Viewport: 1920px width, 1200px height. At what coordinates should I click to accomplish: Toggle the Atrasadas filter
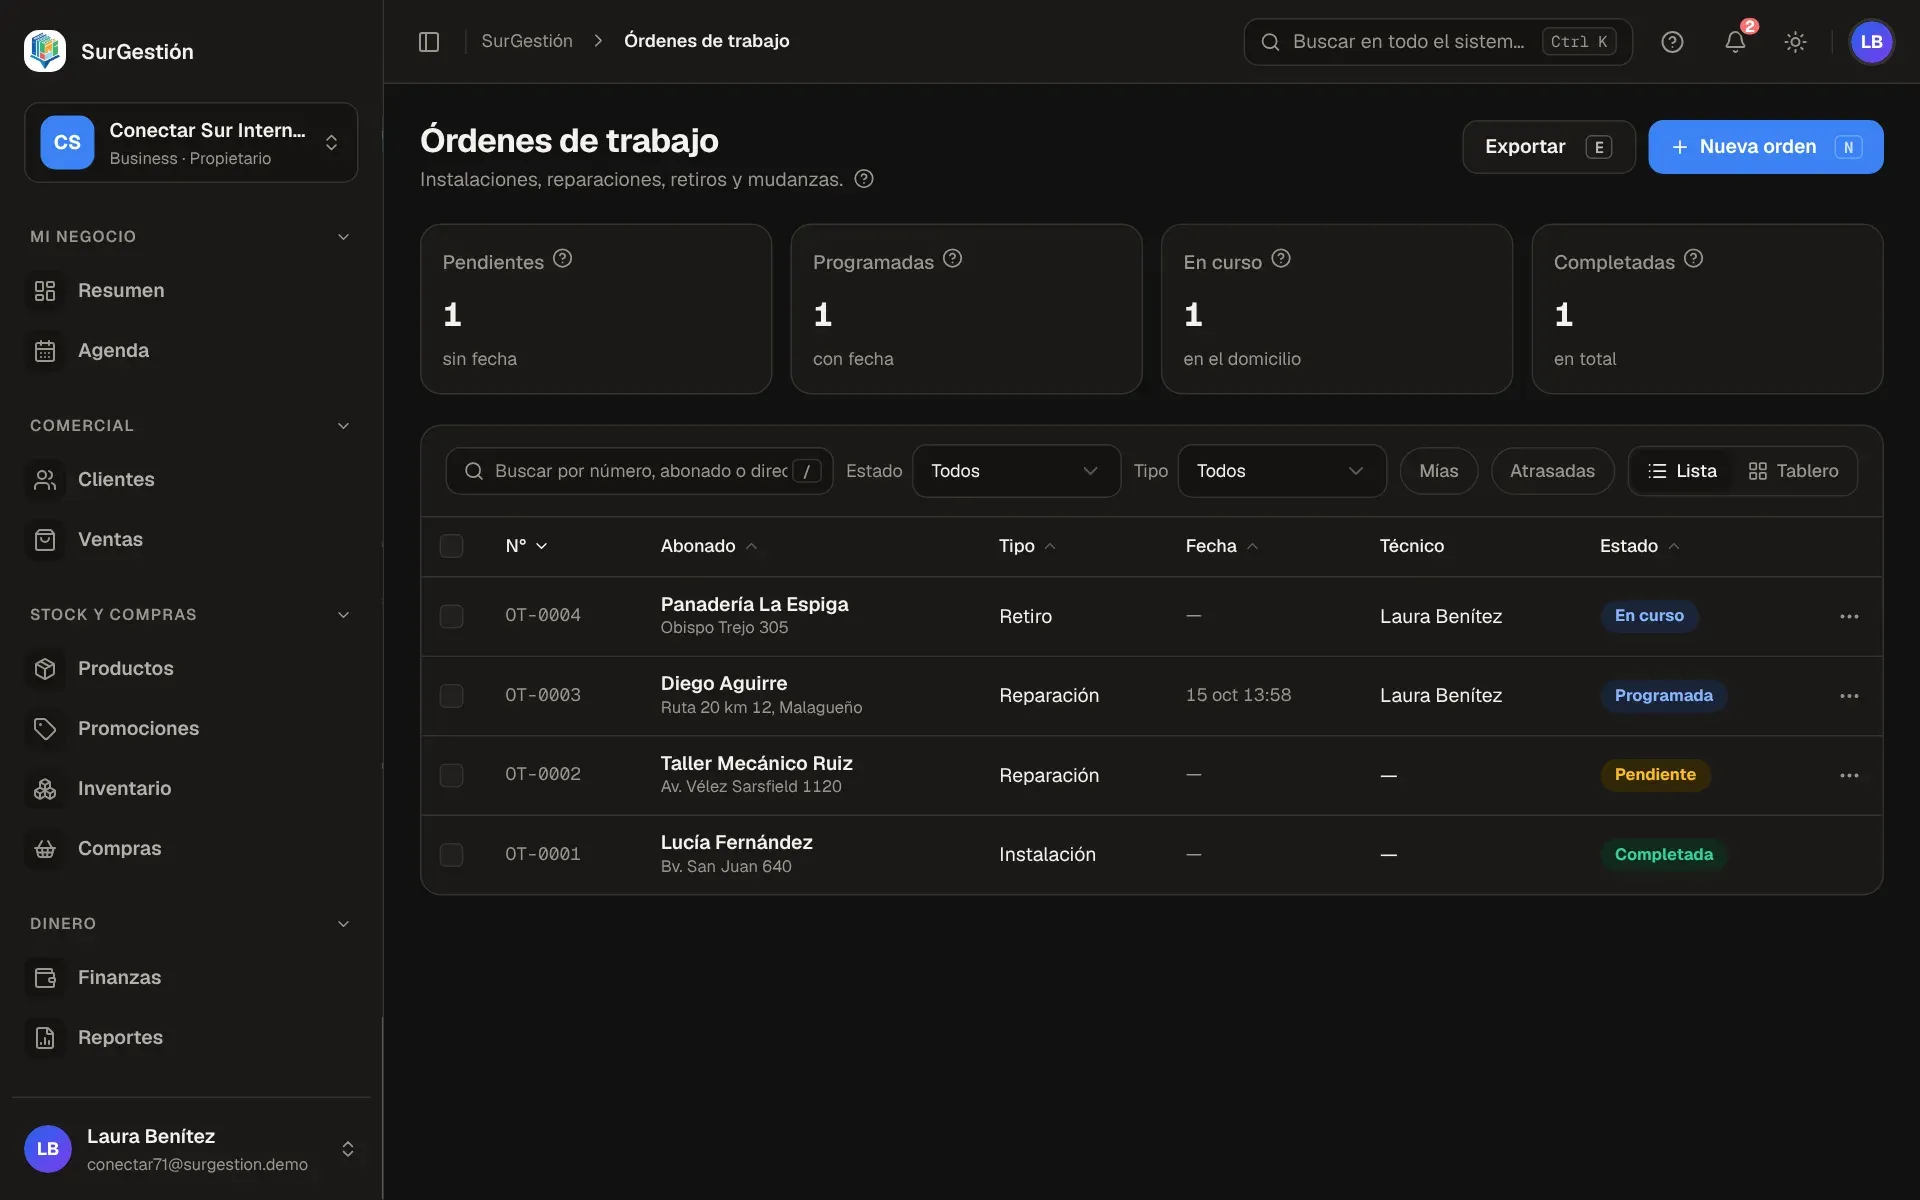pos(1552,471)
